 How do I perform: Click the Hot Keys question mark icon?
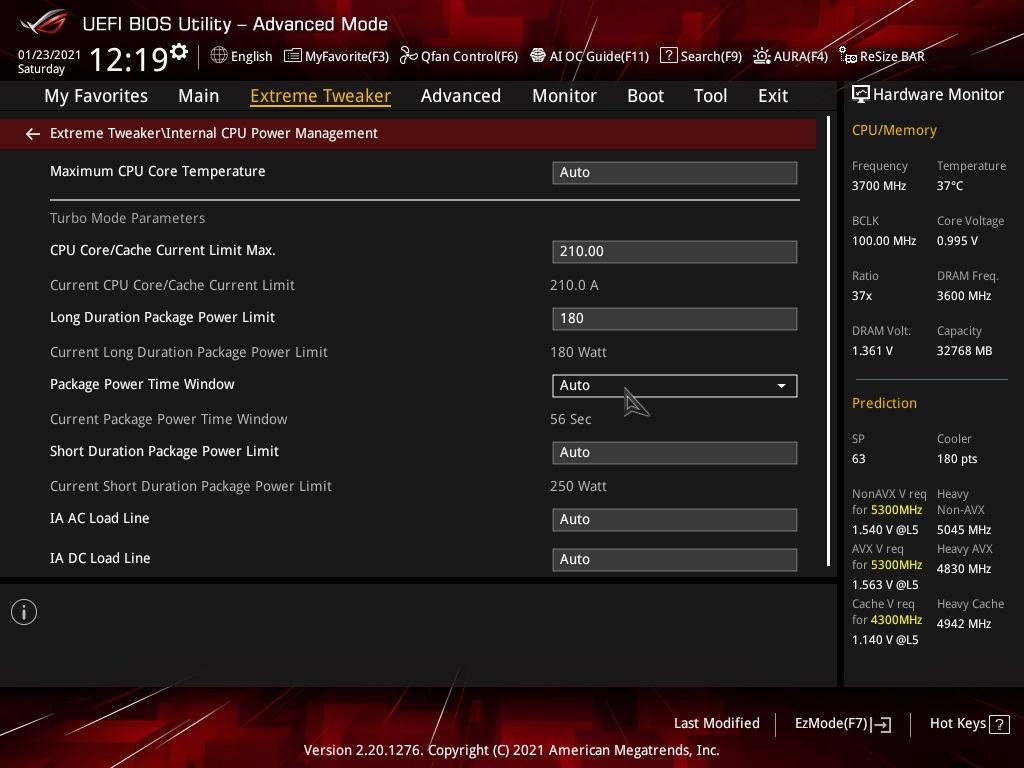coord(999,724)
